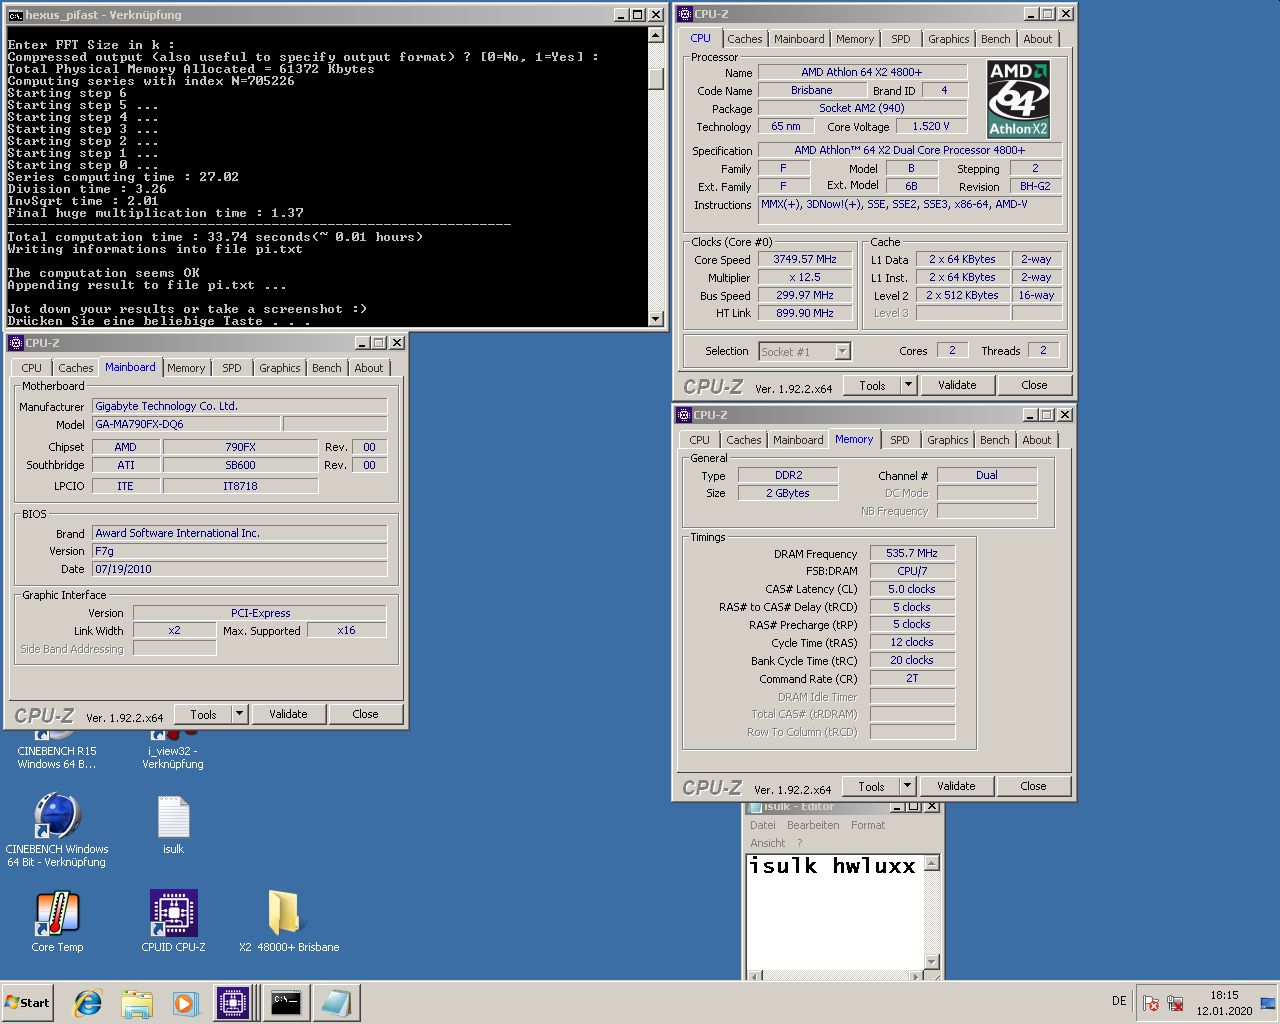Open Tools dropdown arrow in Memory window
1280x1024 pixels.
tap(907, 786)
